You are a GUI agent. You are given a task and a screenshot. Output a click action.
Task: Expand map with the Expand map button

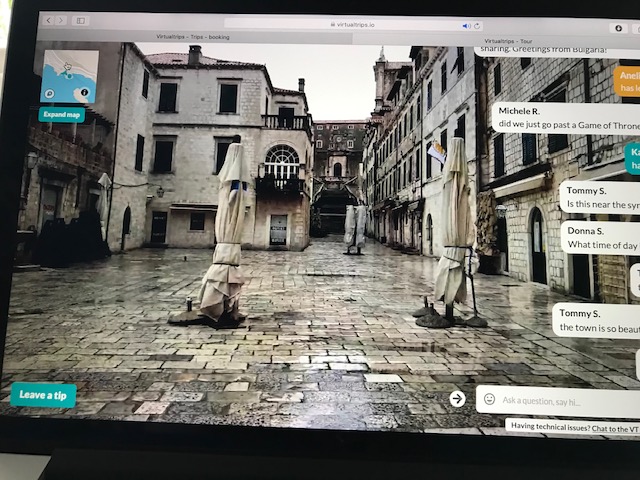(62, 115)
